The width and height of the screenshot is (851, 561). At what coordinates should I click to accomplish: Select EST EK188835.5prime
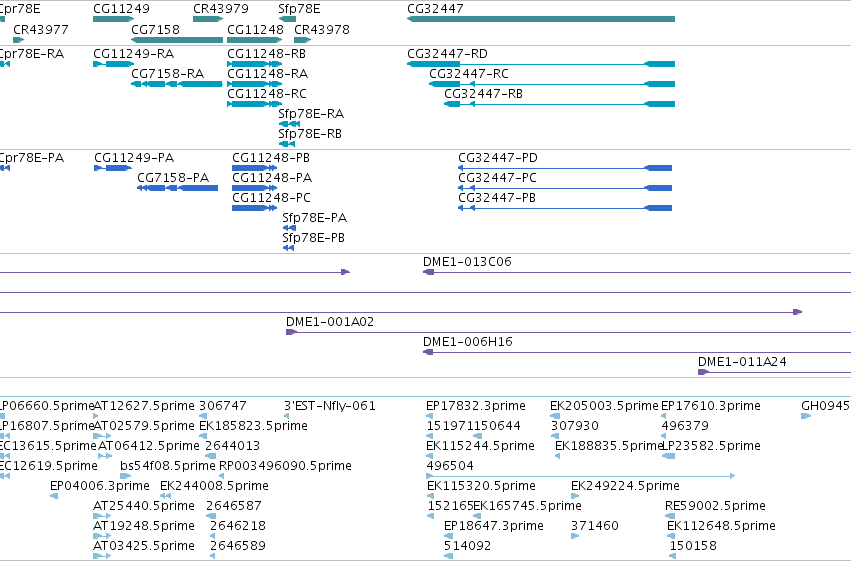tap(557, 456)
